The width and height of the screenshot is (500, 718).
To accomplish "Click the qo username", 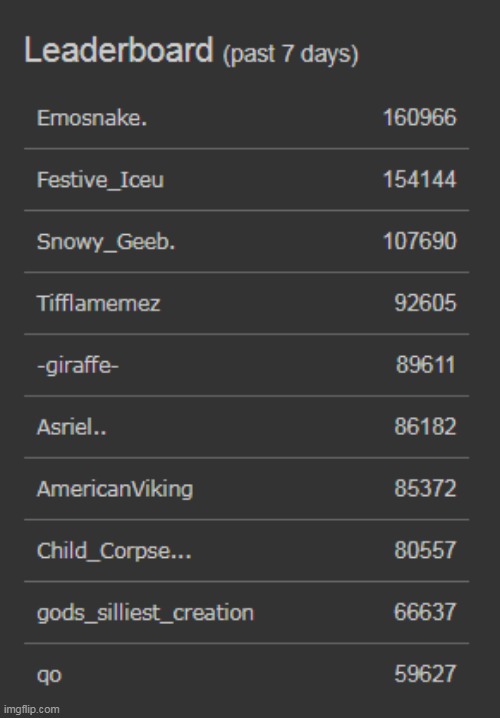I will coord(49,675).
